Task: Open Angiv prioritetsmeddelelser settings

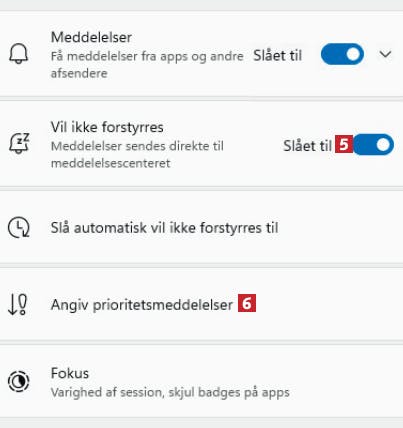Action: (201, 304)
